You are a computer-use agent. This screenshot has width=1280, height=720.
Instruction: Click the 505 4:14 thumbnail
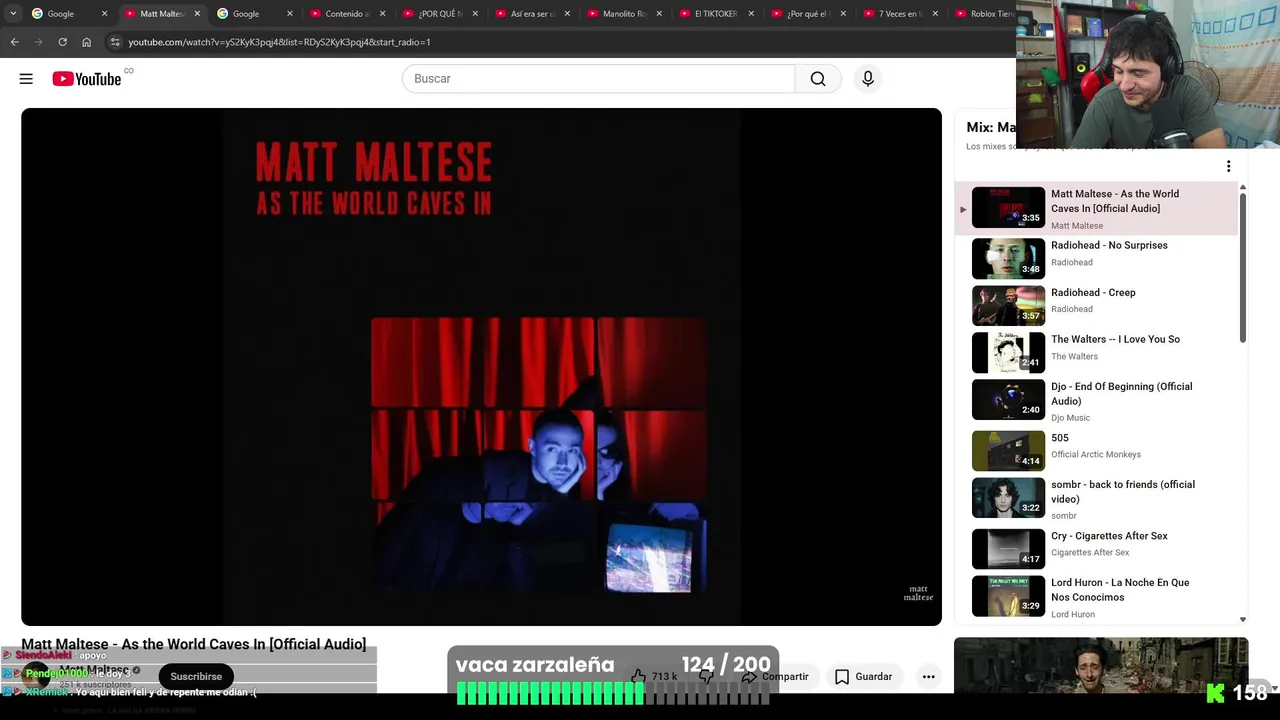(x=1008, y=451)
